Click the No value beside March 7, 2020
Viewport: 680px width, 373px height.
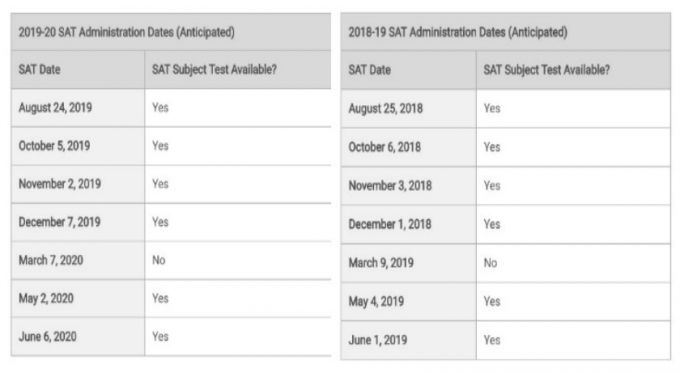[159, 260]
